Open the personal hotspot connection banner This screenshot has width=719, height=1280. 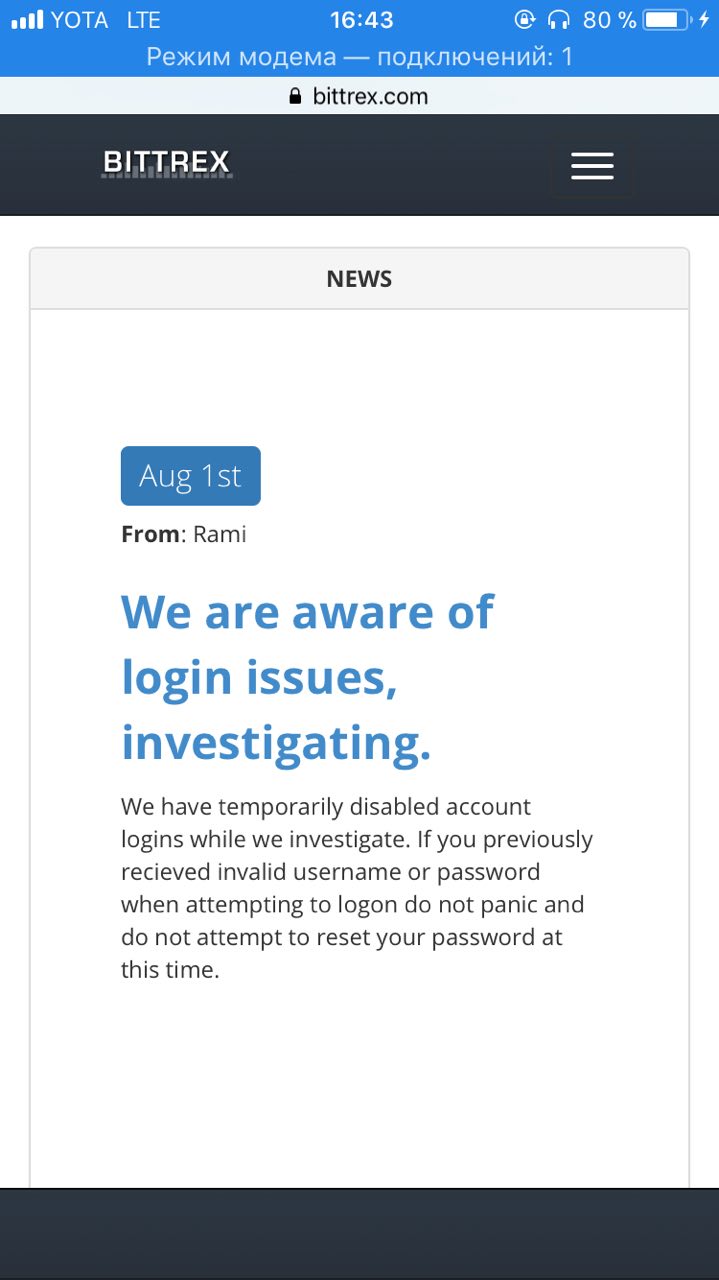[x=359, y=56]
